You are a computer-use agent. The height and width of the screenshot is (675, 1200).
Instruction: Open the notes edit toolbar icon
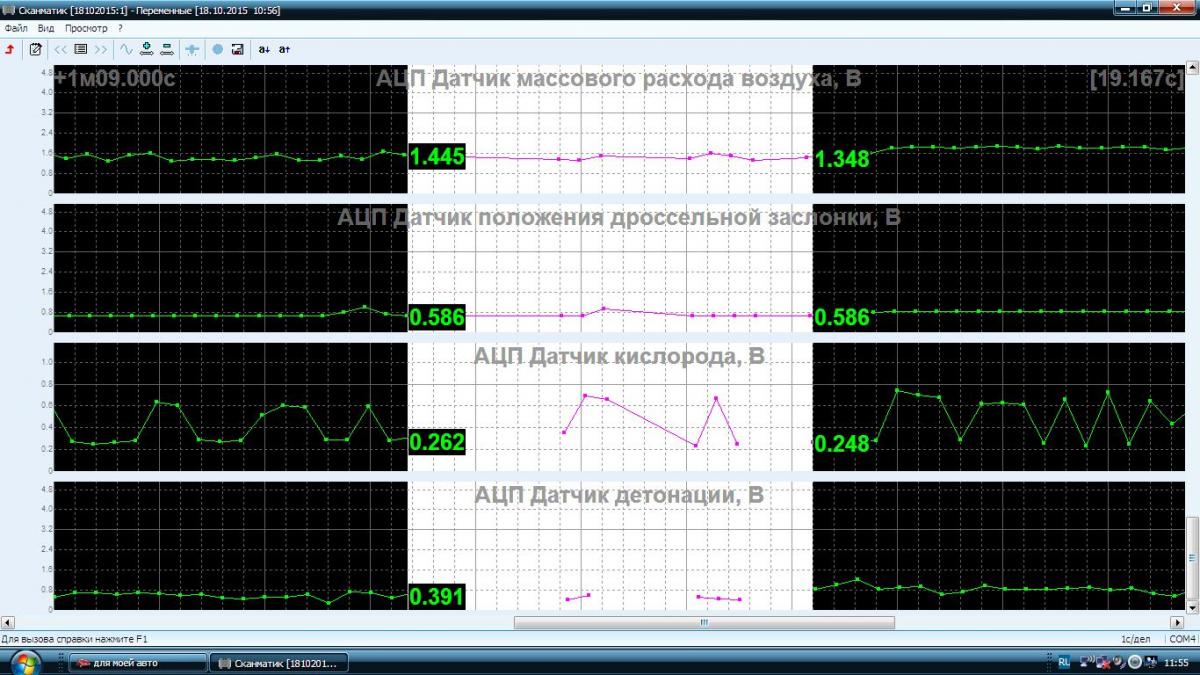coord(36,48)
